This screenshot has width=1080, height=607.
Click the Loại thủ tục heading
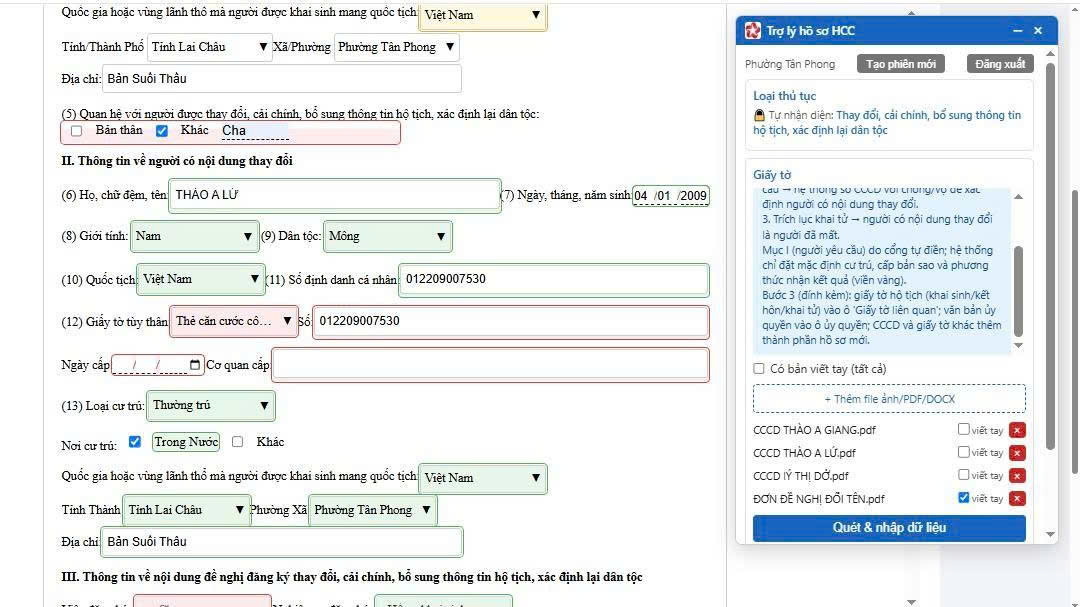[x=785, y=96]
